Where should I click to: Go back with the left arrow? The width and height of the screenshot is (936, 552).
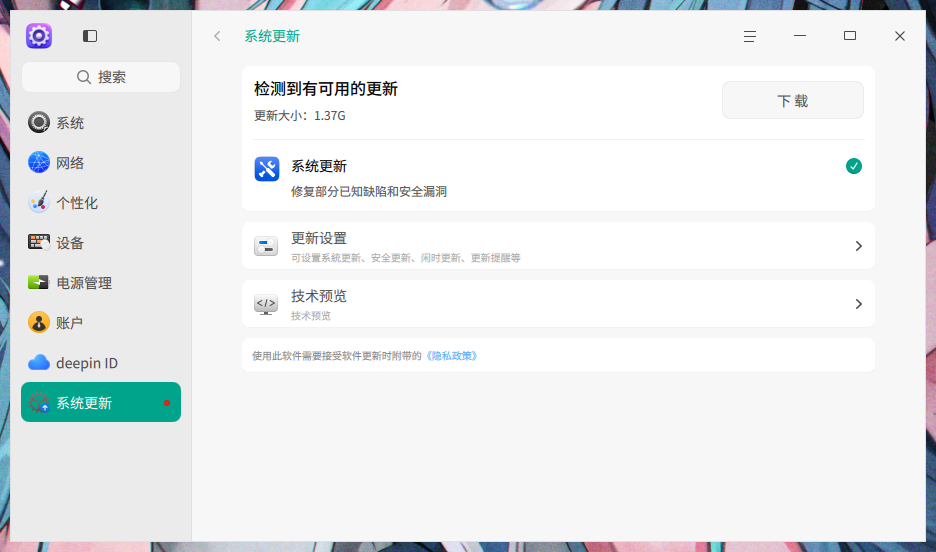click(217, 36)
